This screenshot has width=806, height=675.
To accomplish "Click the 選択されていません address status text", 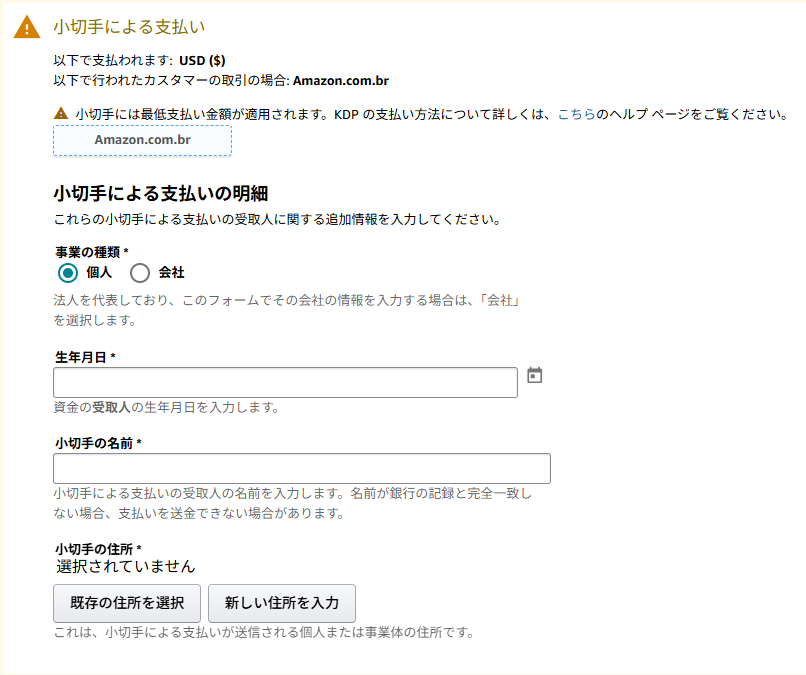I will (126, 567).
